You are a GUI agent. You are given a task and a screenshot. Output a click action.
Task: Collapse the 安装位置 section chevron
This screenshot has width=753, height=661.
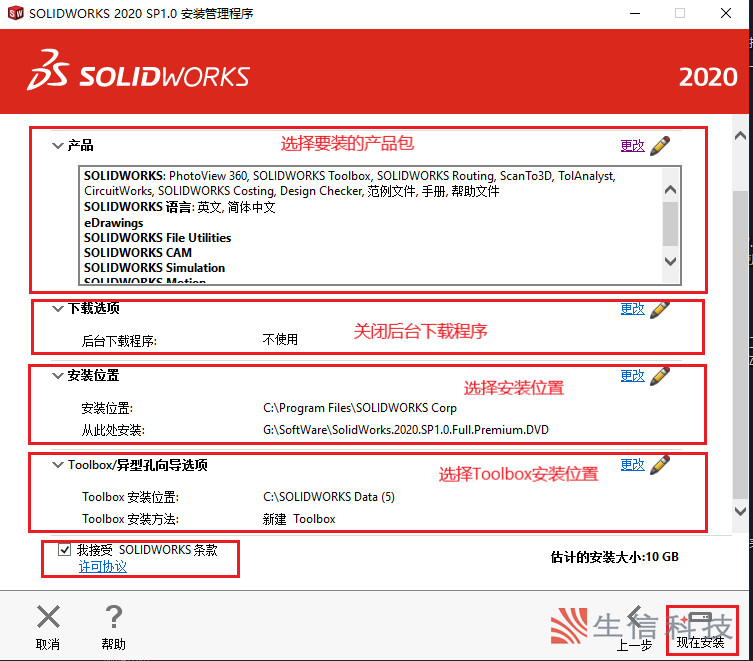[58, 376]
